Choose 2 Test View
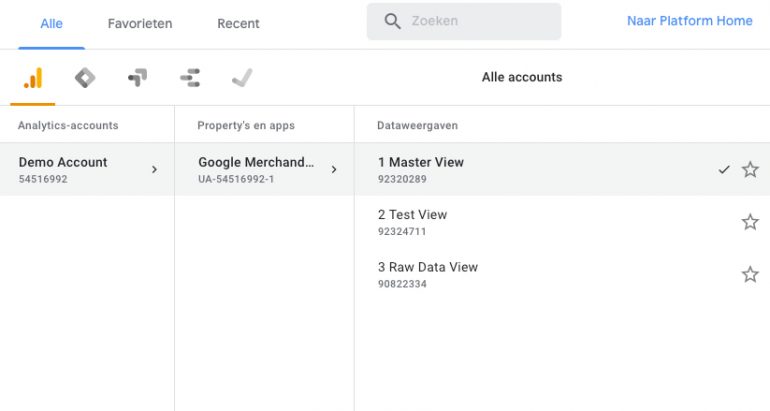 [x=562, y=222]
